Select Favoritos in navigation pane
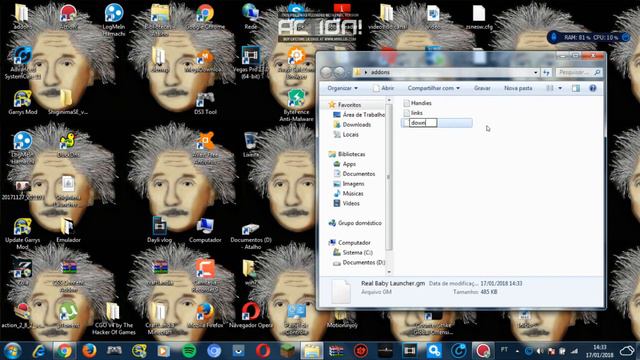Screen dimensions: 640x360 pos(345,105)
